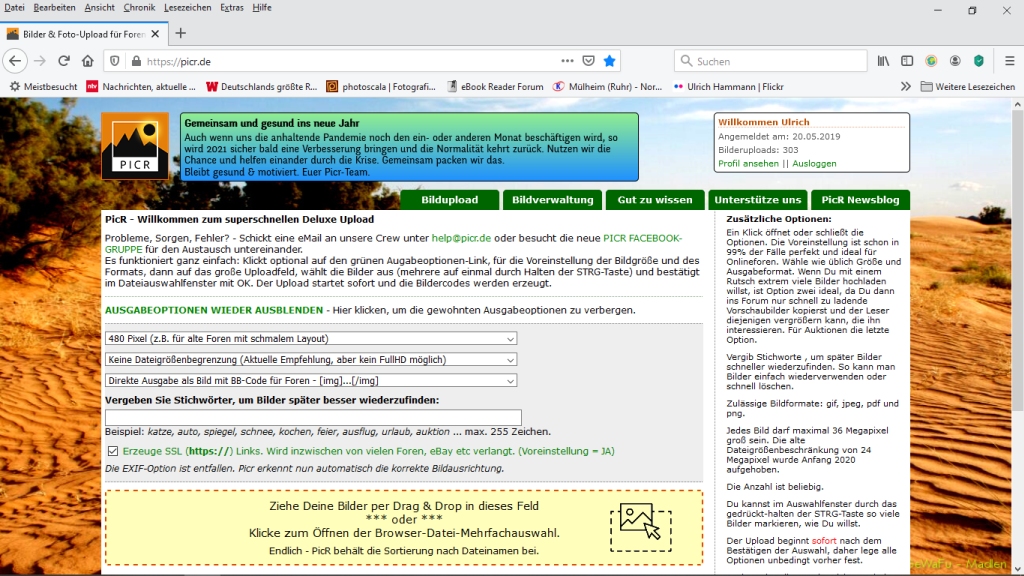Open the Direkte Ausgabe BB-Code format dropdown
1024x576 pixels.
[310, 380]
